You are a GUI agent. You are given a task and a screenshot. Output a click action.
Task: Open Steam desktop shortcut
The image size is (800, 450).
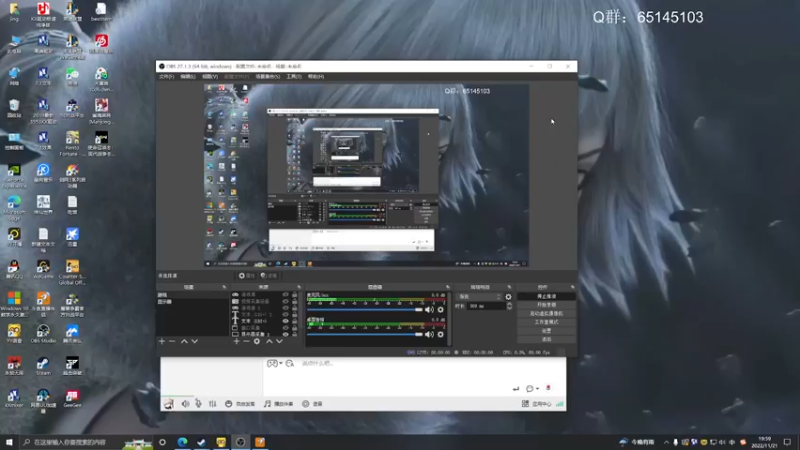(x=43, y=366)
